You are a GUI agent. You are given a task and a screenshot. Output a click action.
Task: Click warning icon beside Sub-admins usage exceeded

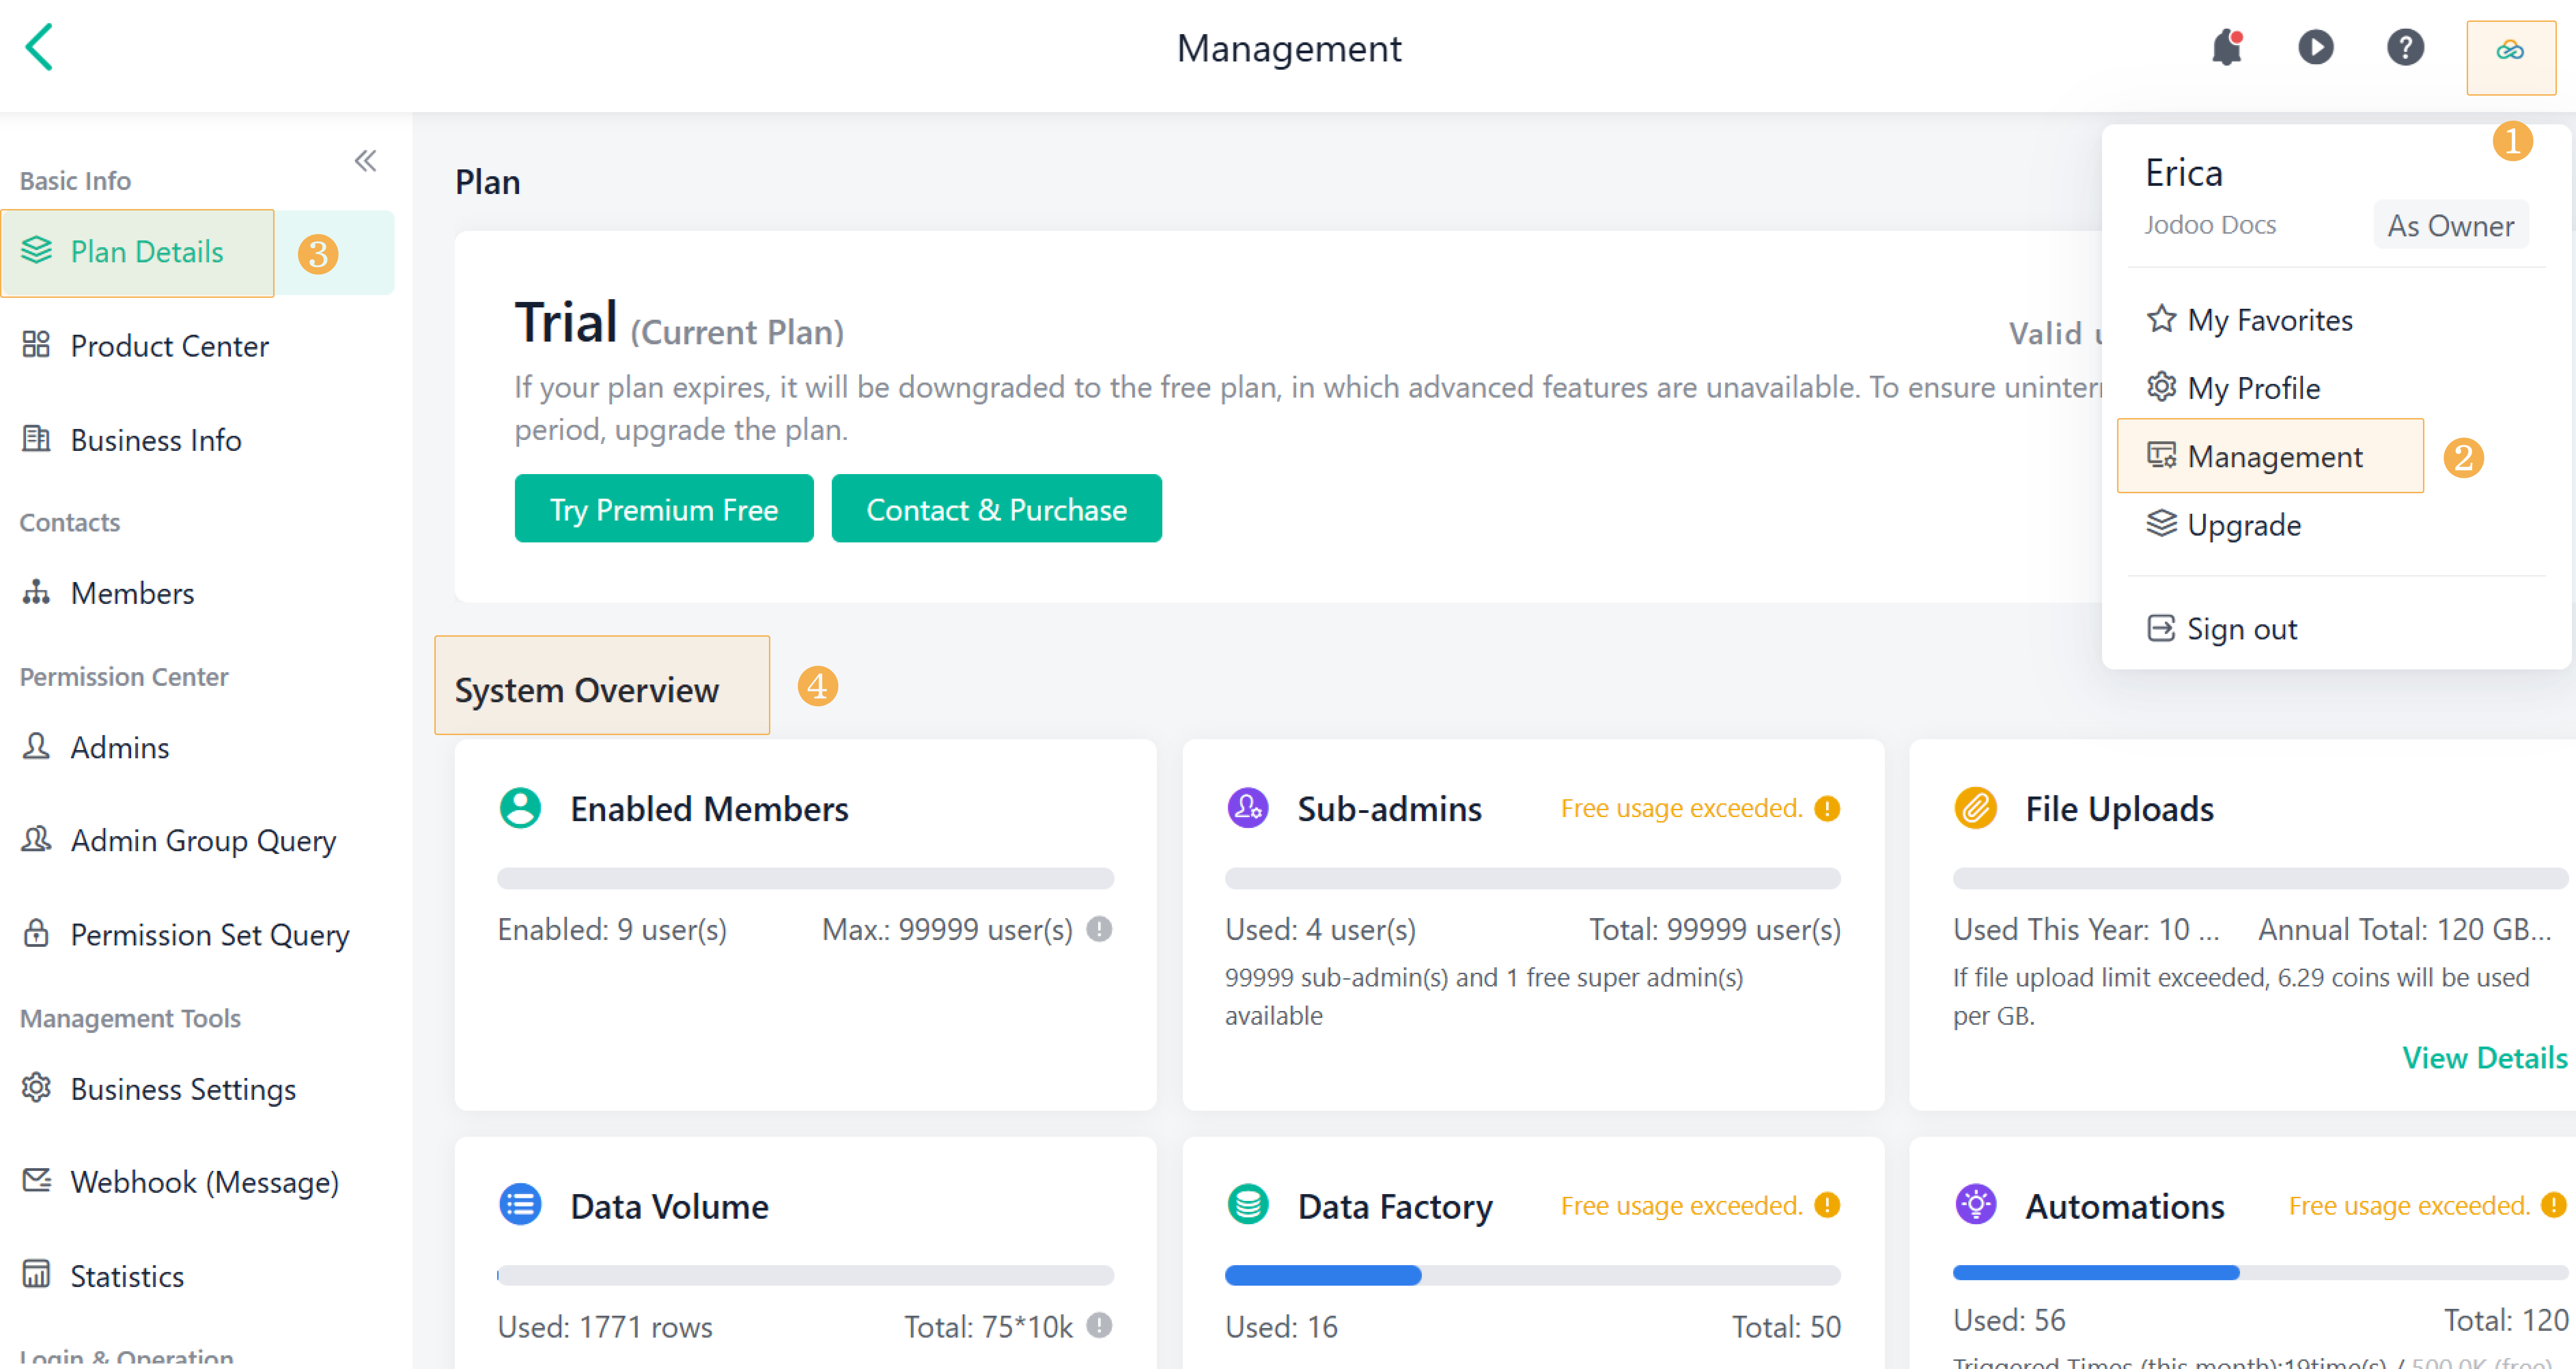pos(1827,808)
